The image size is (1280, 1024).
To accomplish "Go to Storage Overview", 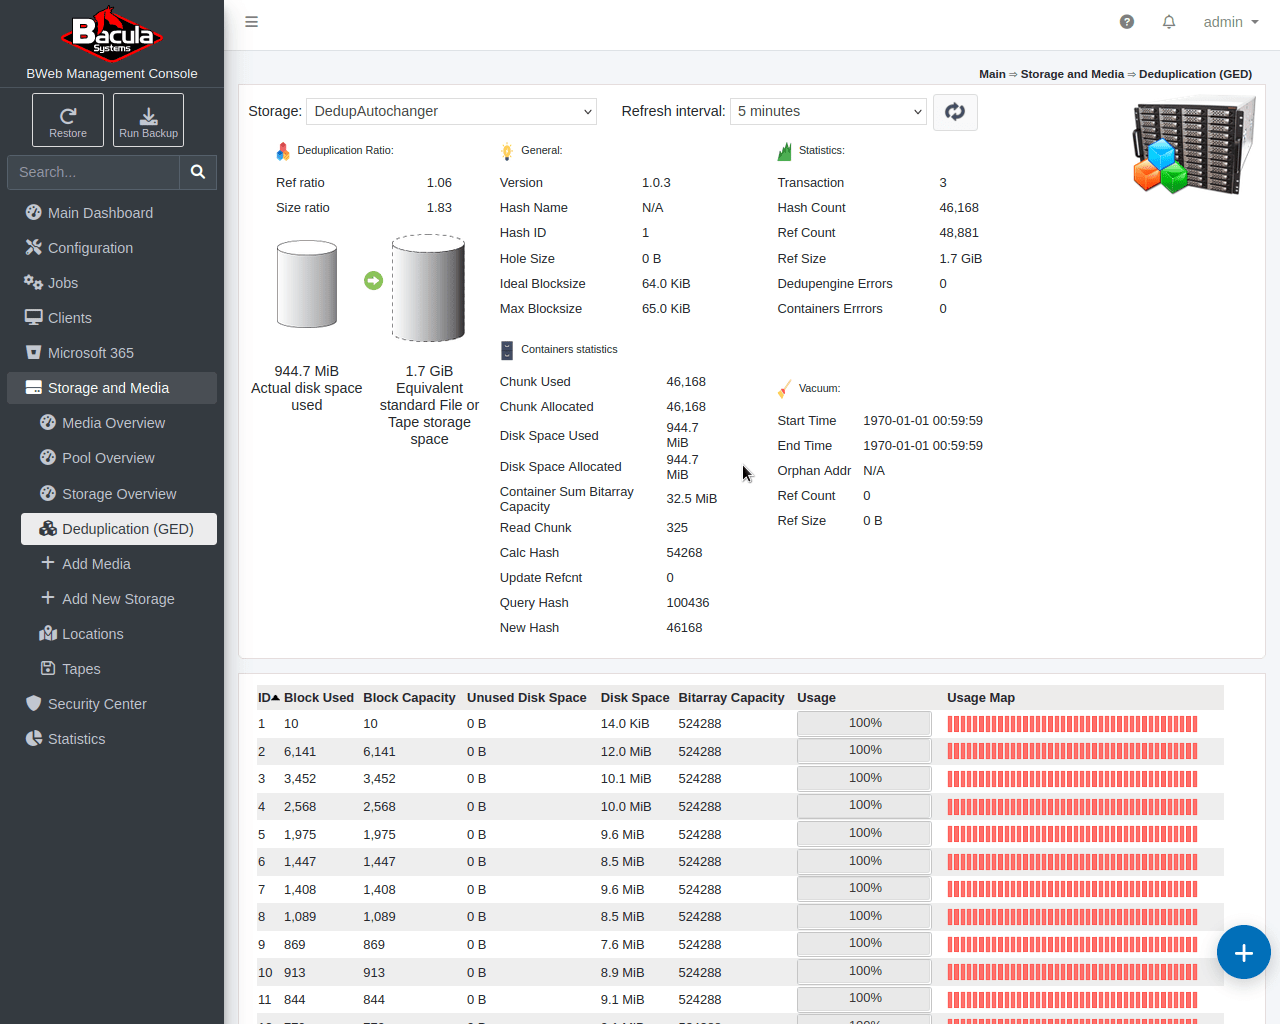I will tap(119, 494).
